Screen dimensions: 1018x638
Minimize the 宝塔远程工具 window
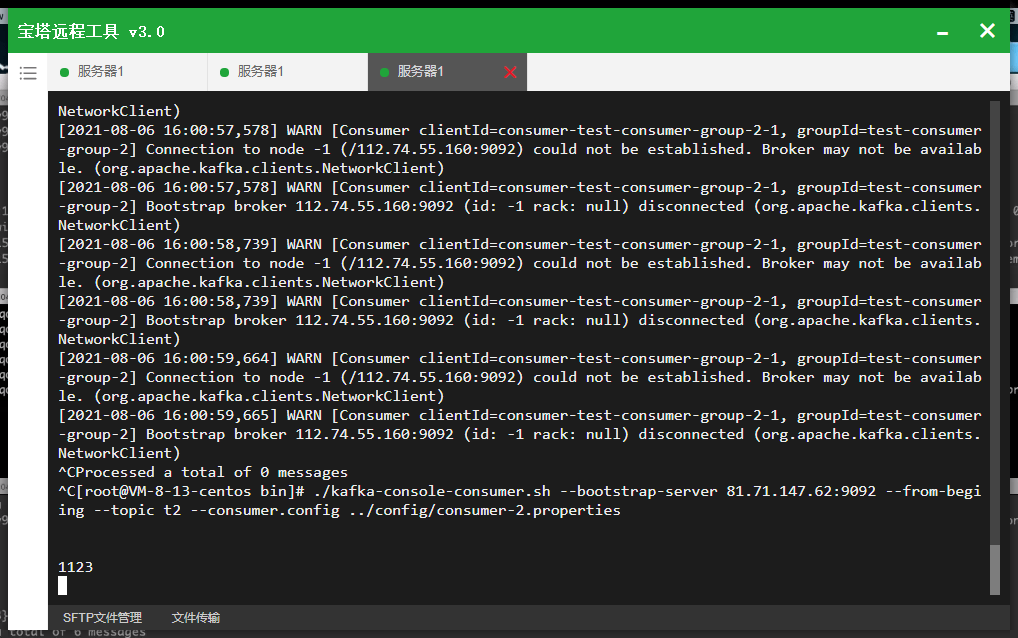coord(943,32)
